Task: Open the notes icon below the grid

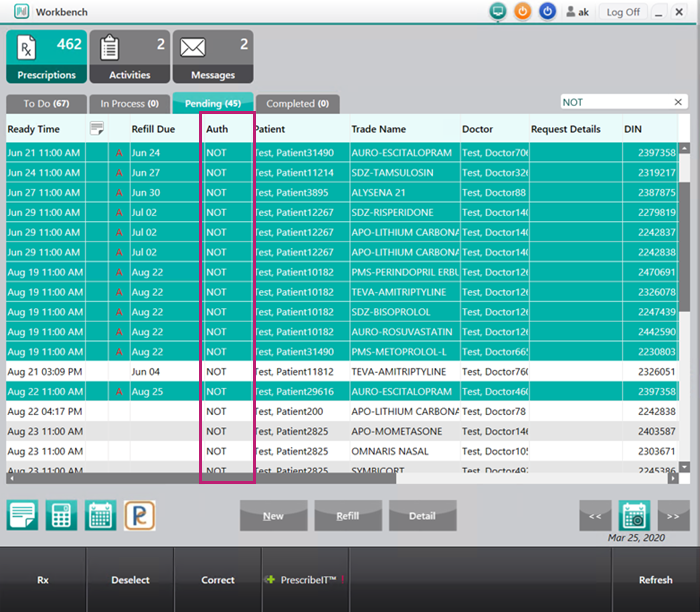Action: pos(22,516)
